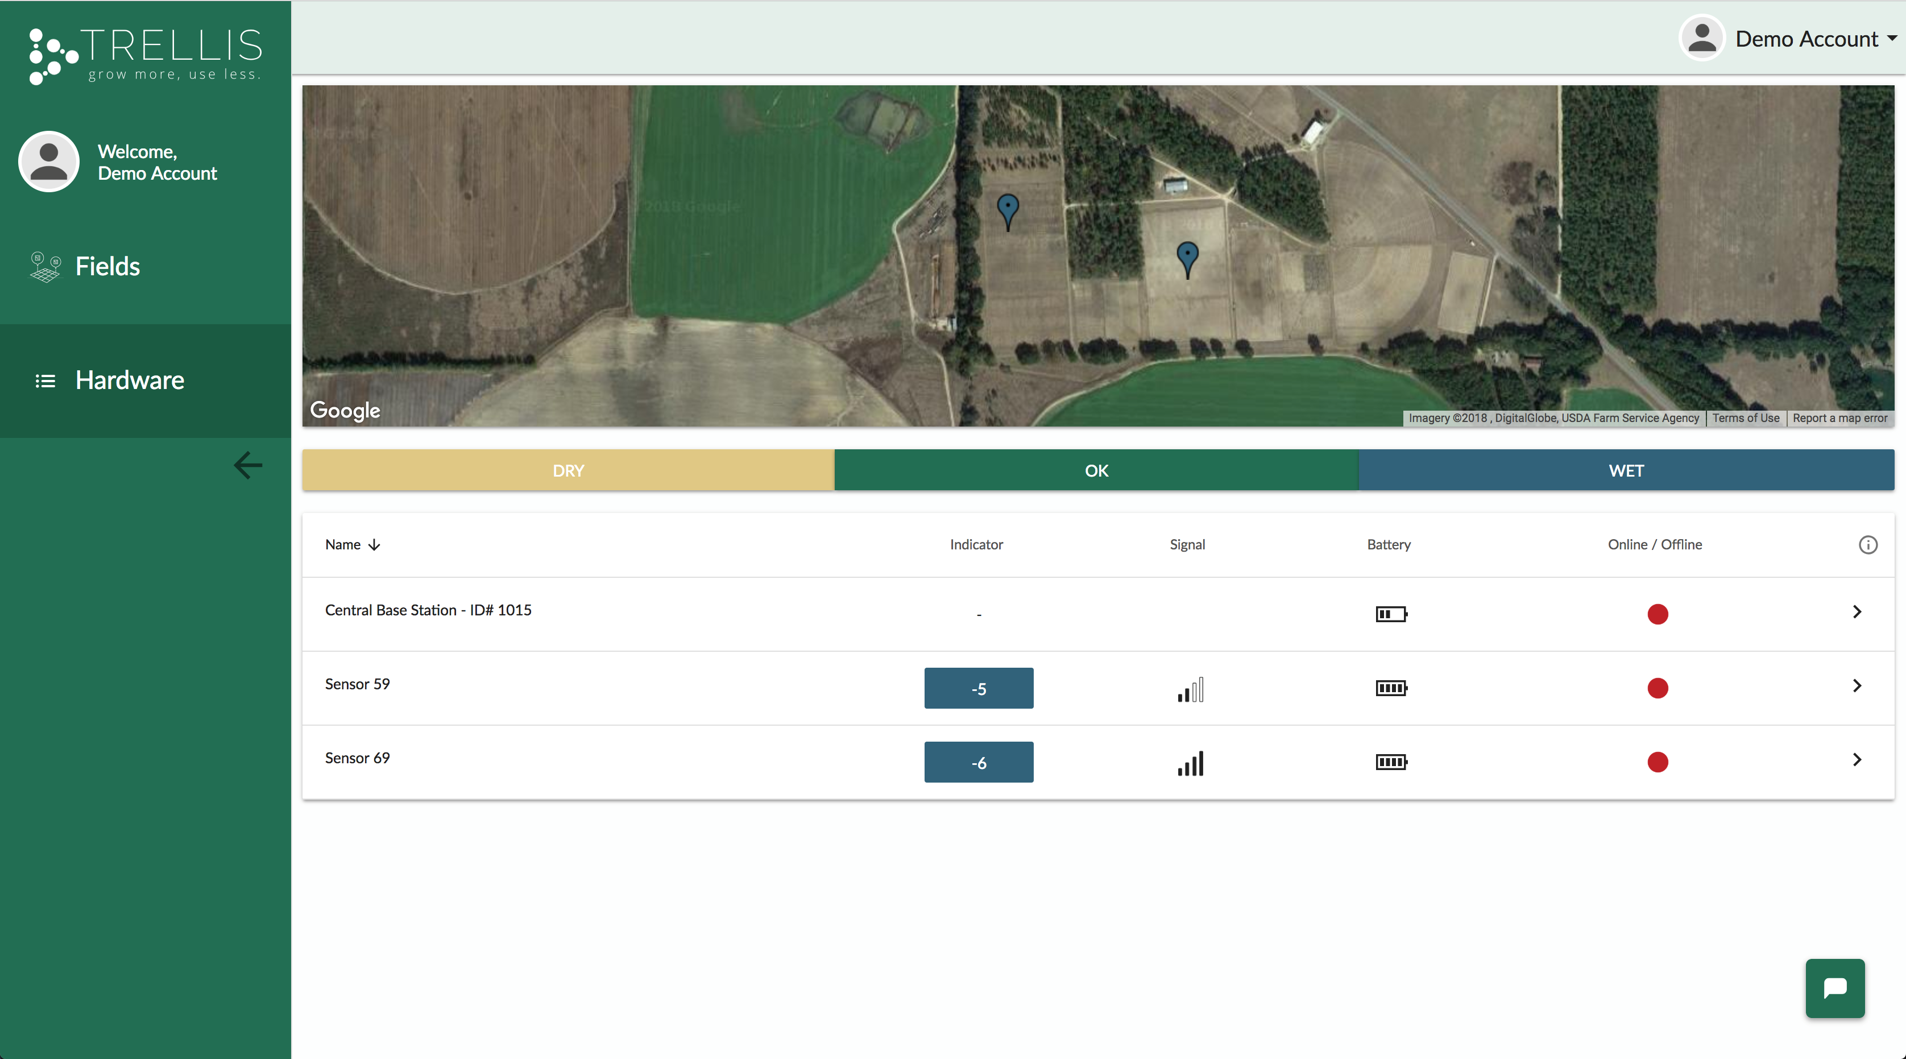Open the table info icon
This screenshot has width=1906, height=1059.
(x=1868, y=545)
